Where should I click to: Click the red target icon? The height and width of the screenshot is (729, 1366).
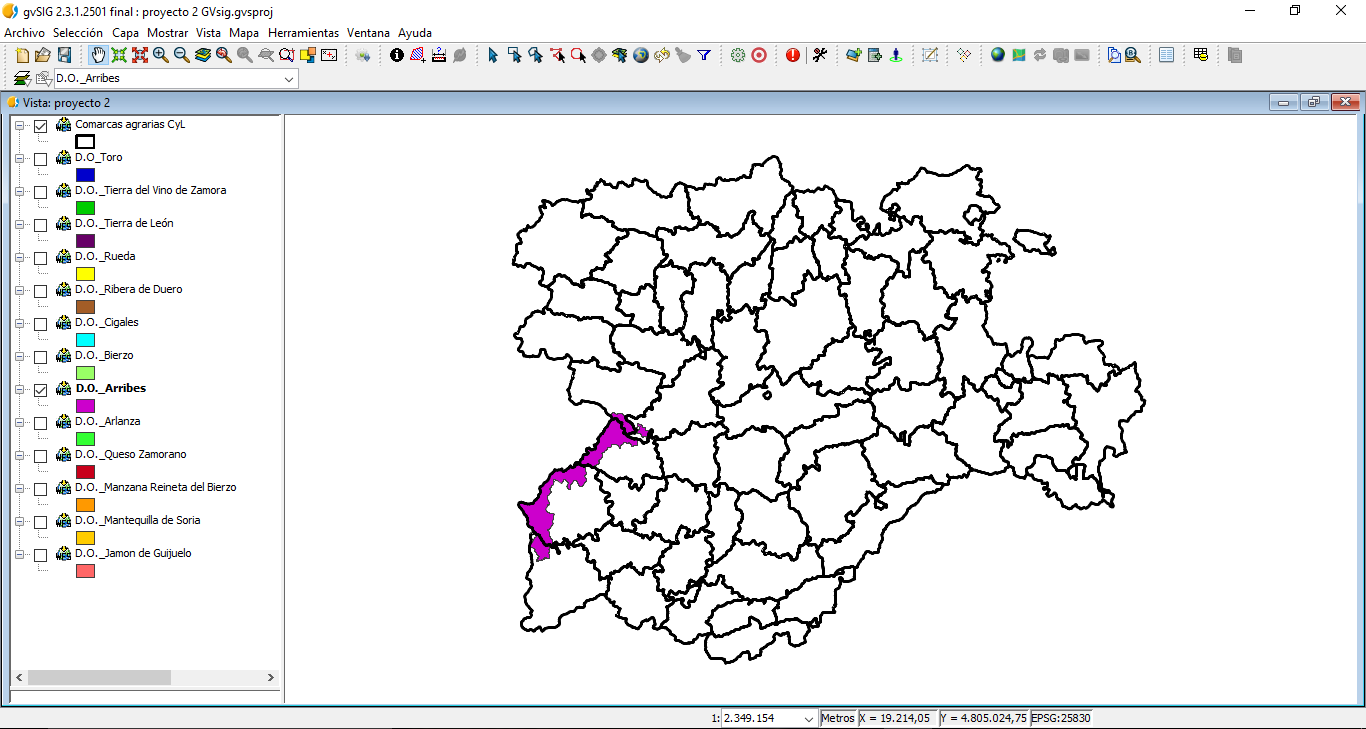point(759,55)
